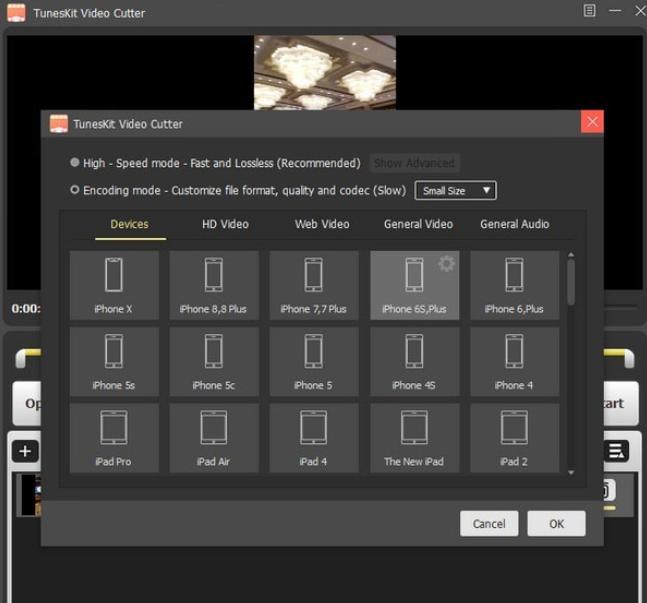Click the device list scrollbar thumb
Viewport: 647px width, 603px height.
pyautogui.click(x=571, y=282)
